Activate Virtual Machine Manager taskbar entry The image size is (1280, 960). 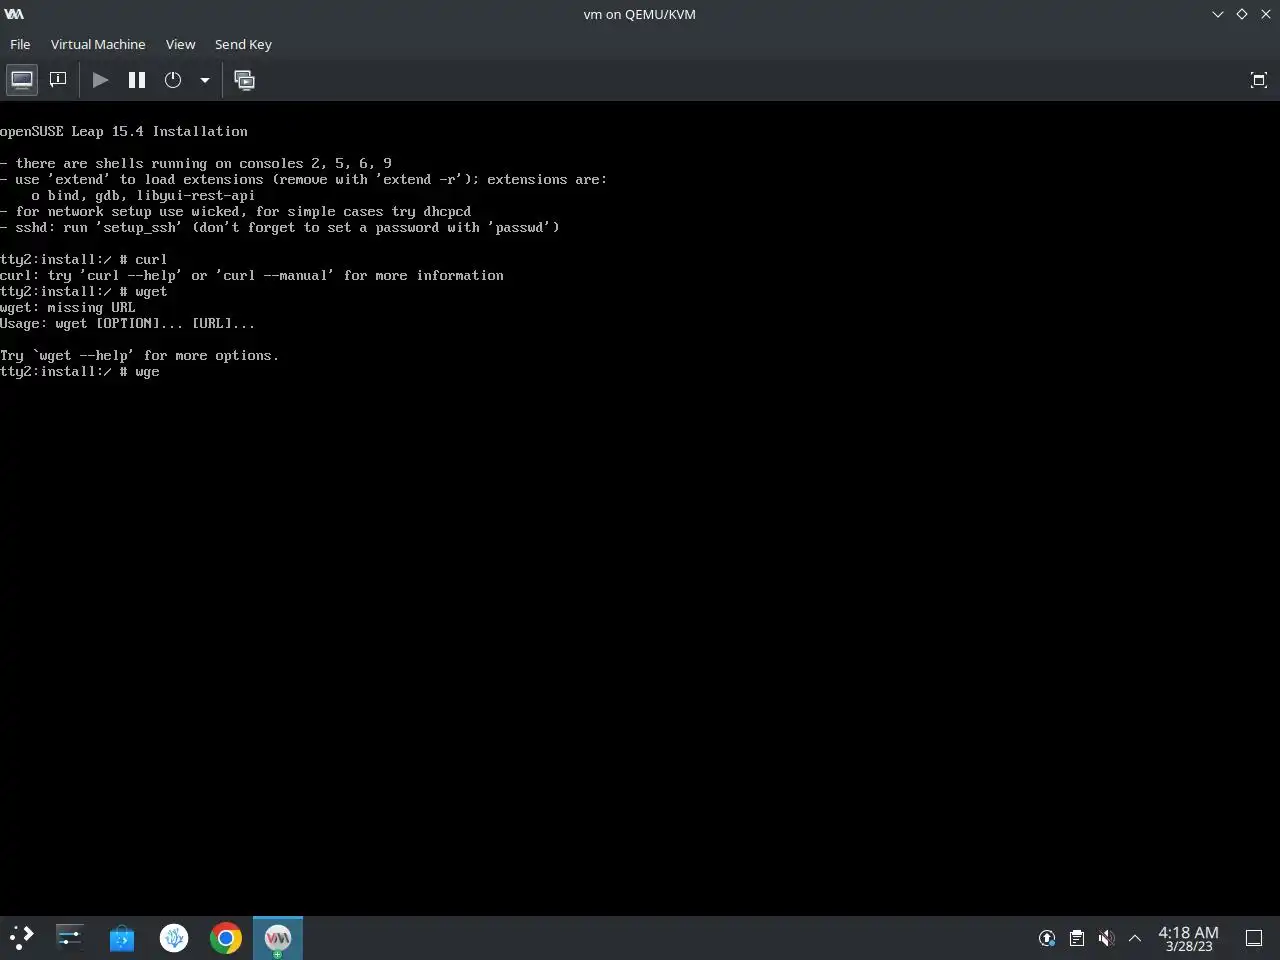point(278,938)
